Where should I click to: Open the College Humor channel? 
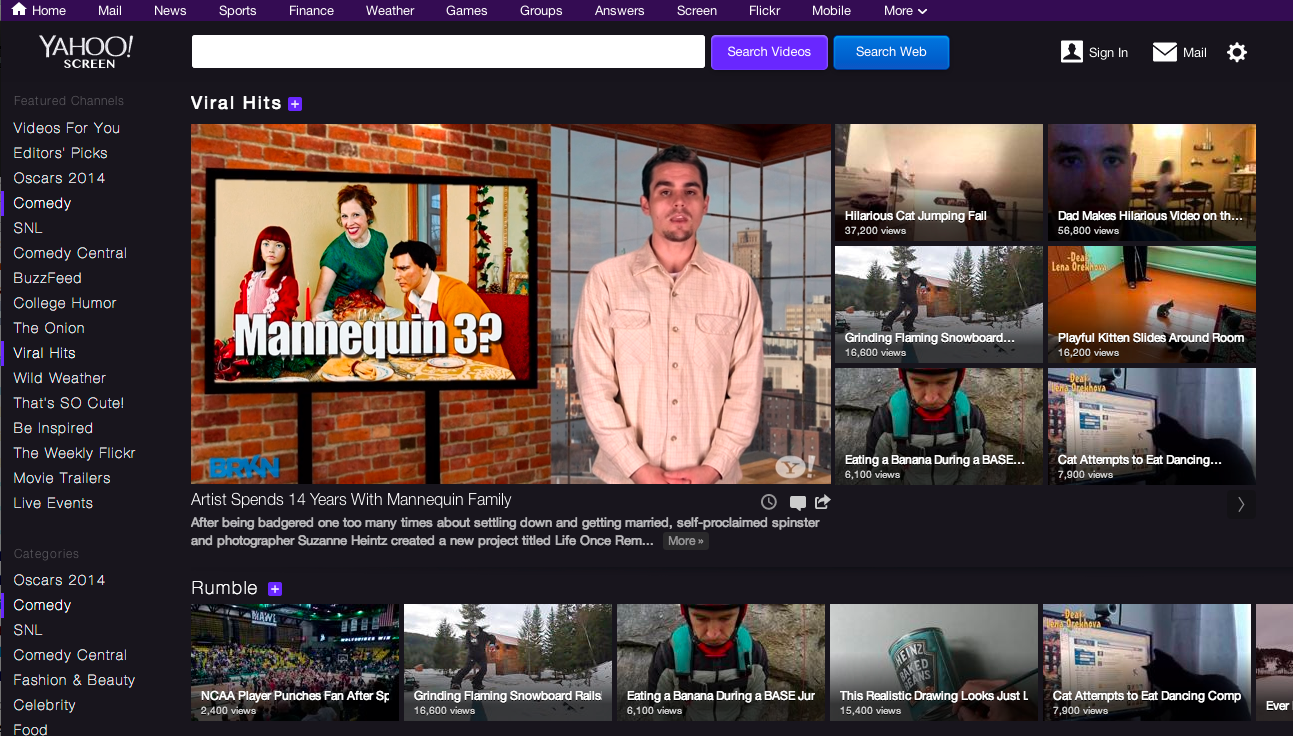click(65, 303)
